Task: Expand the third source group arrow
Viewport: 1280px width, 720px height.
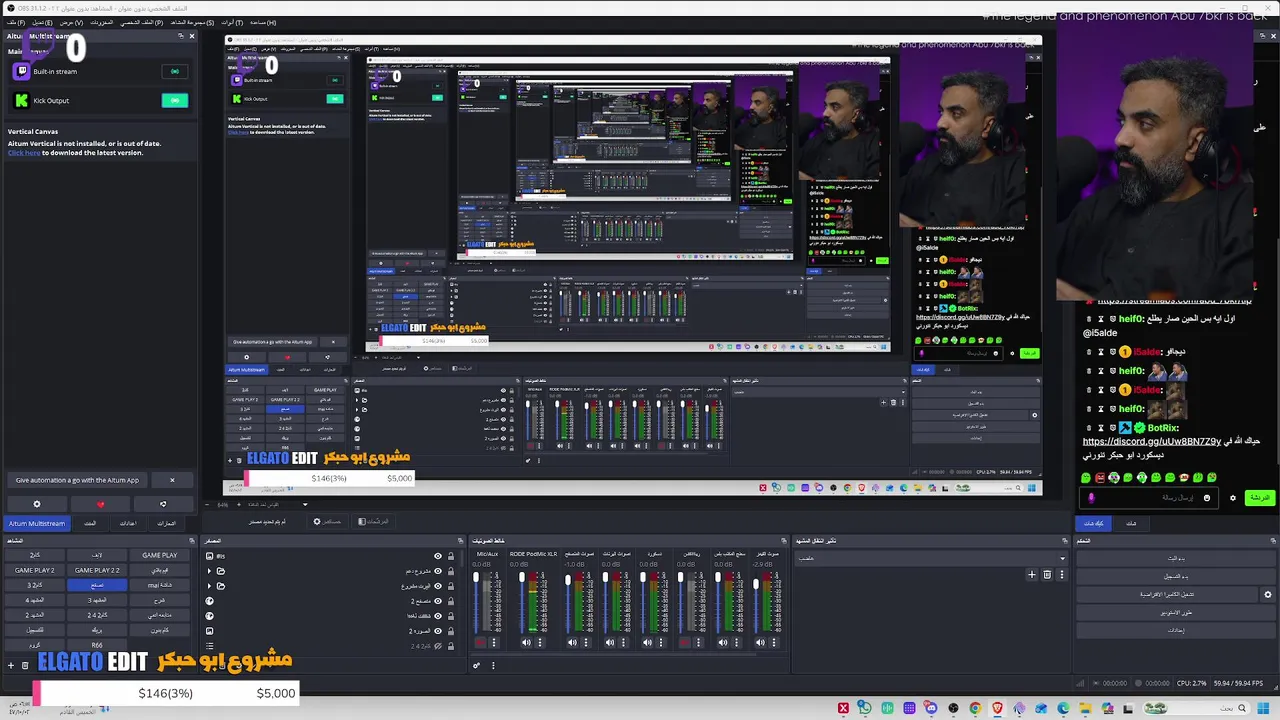Action: 209,586
